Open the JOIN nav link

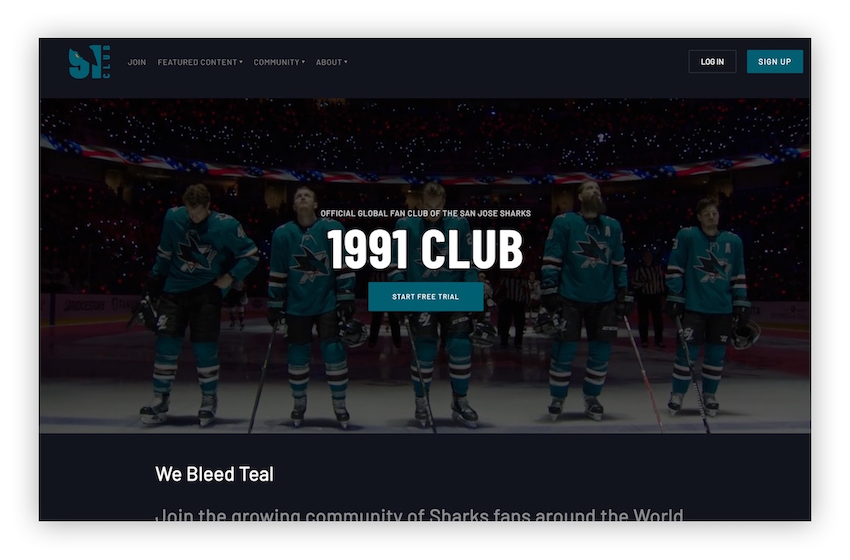pyautogui.click(x=137, y=62)
